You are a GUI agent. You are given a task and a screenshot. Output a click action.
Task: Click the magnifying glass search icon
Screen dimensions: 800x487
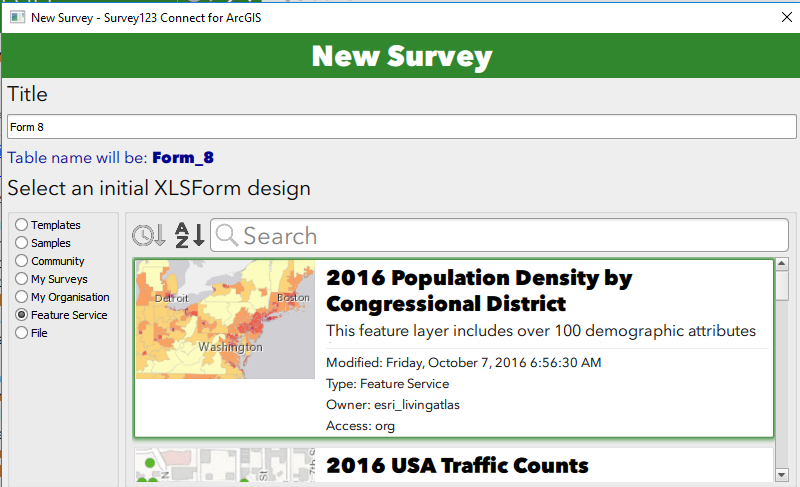[227, 235]
